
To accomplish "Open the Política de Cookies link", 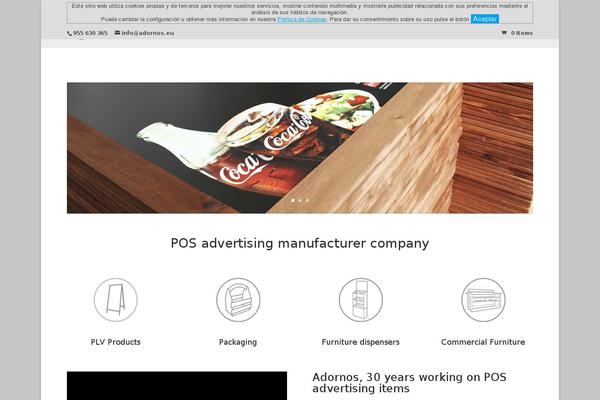I will click(x=302, y=19).
